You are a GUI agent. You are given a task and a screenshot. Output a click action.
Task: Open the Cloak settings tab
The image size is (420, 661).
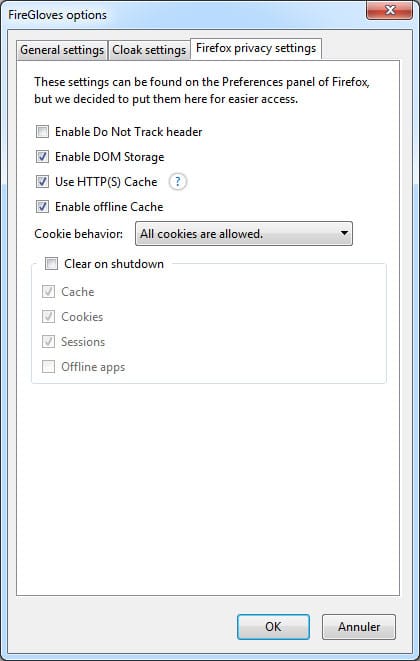tap(149, 50)
